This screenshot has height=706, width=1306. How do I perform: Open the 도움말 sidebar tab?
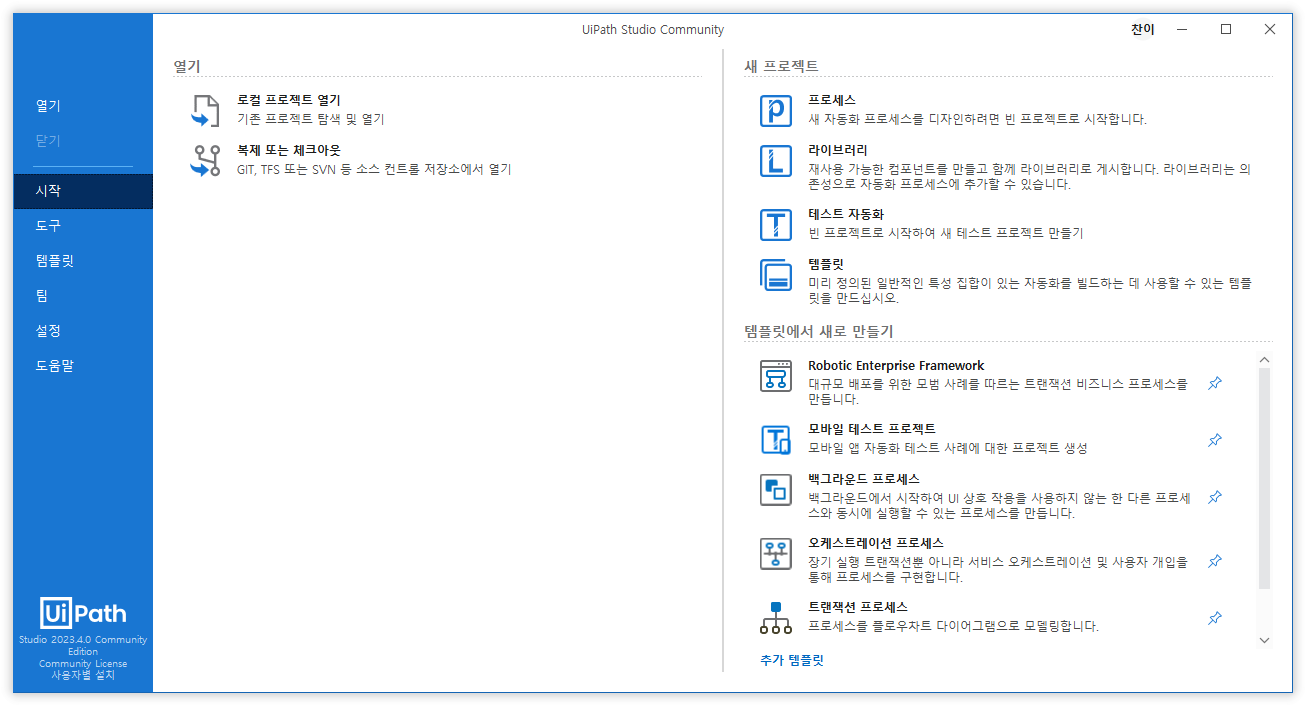83,366
